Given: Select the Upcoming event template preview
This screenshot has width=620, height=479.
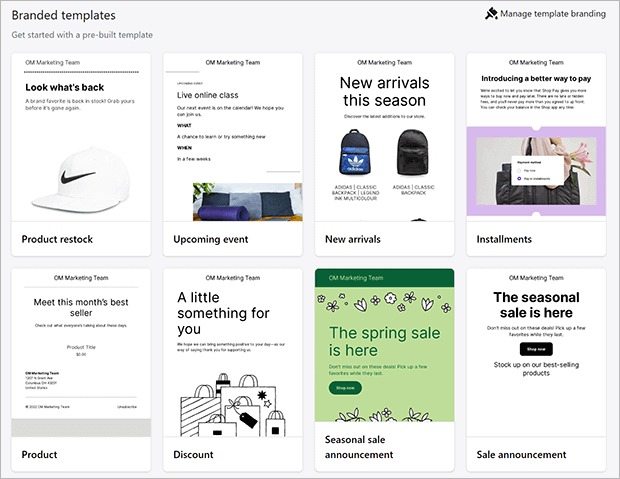Looking at the screenshot, I should tap(233, 137).
